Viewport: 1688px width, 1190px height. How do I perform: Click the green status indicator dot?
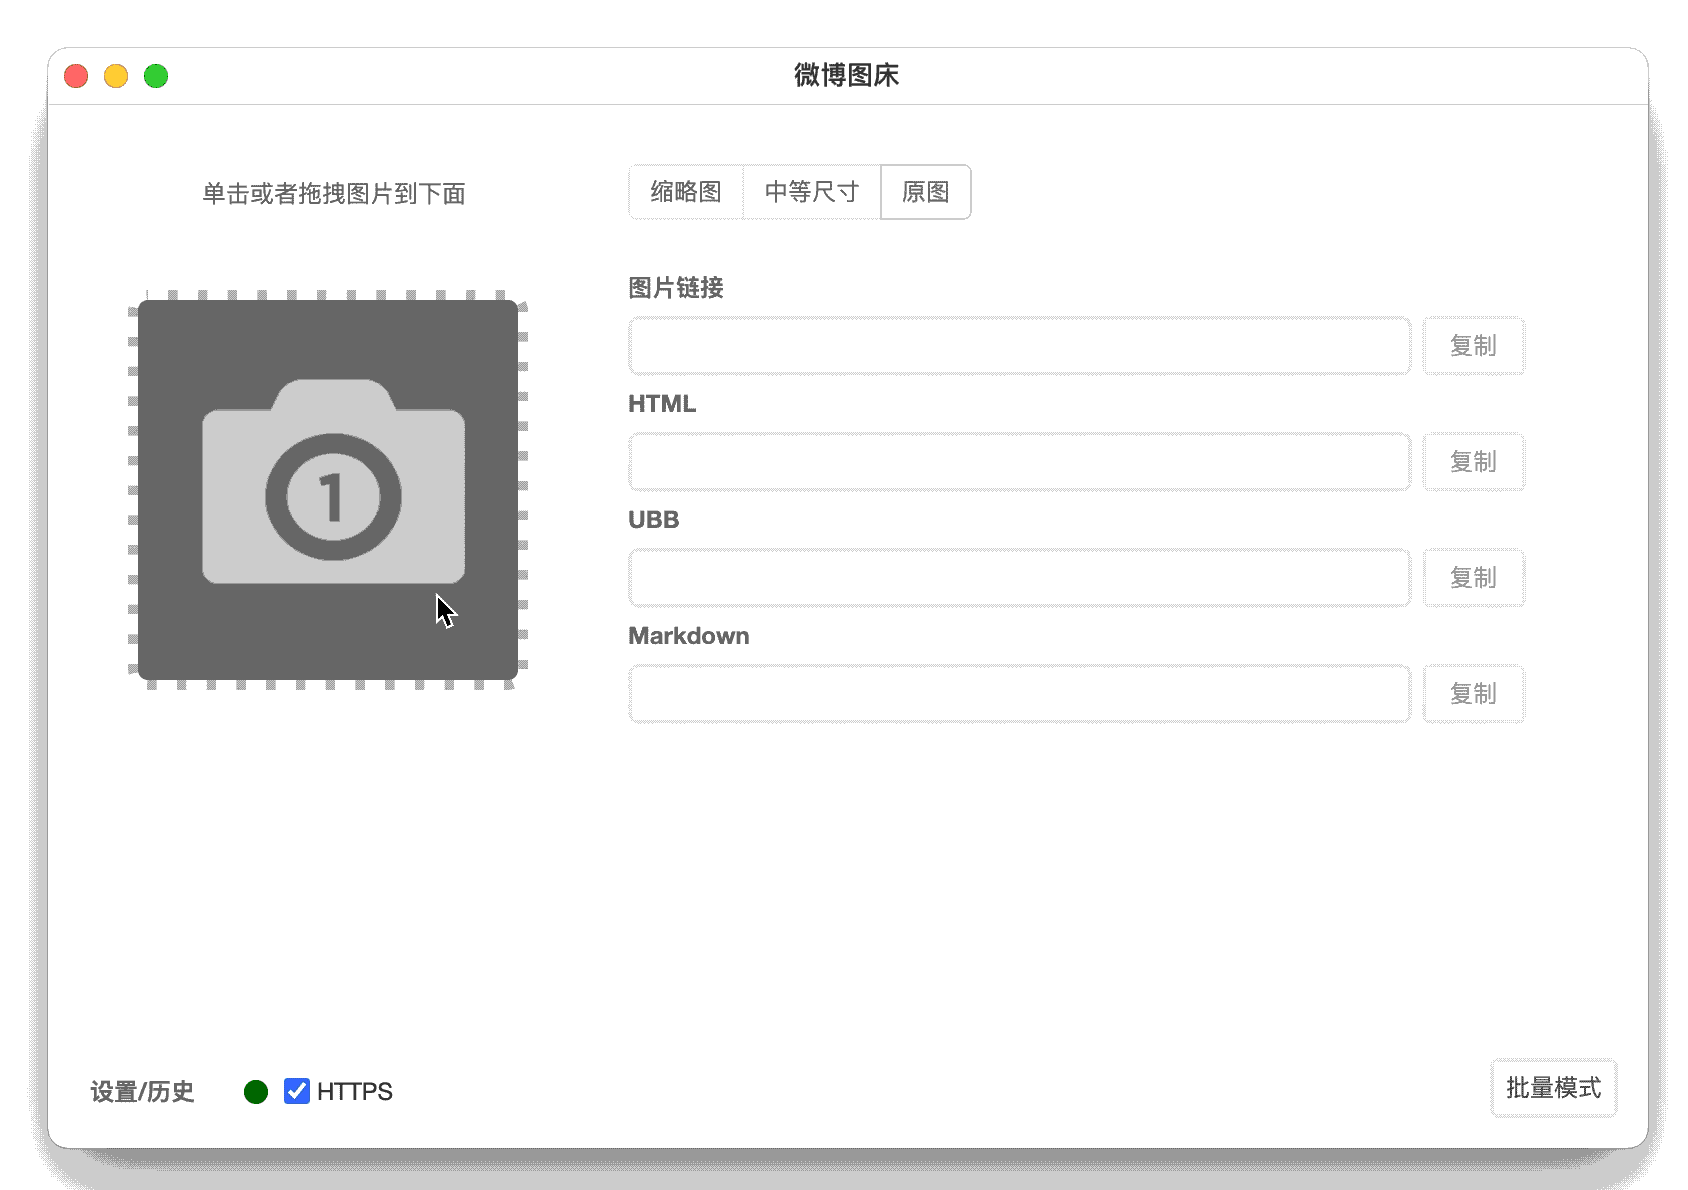(x=256, y=1092)
